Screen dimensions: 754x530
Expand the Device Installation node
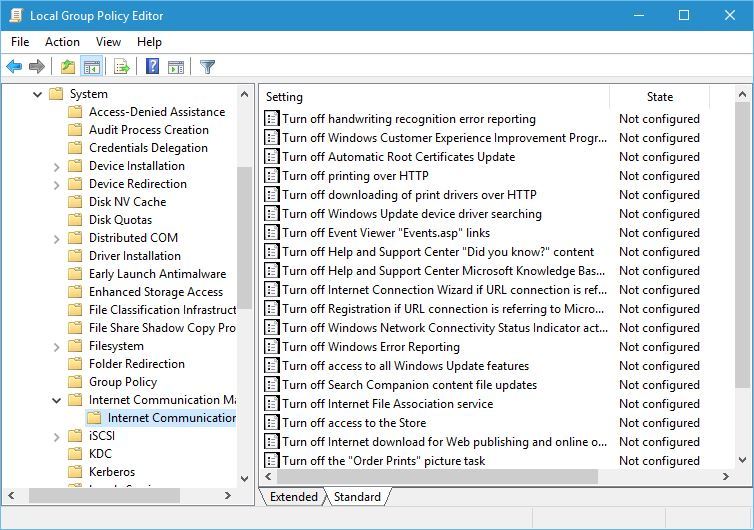click(x=57, y=167)
